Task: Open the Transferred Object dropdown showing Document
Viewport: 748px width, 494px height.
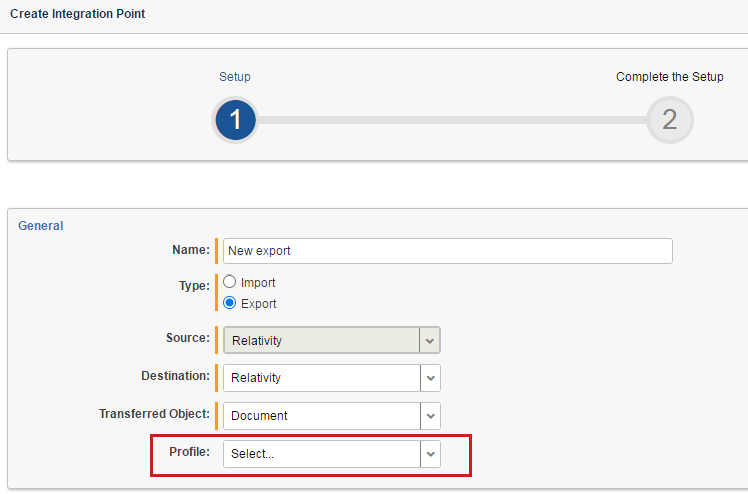Action: [x=332, y=415]
